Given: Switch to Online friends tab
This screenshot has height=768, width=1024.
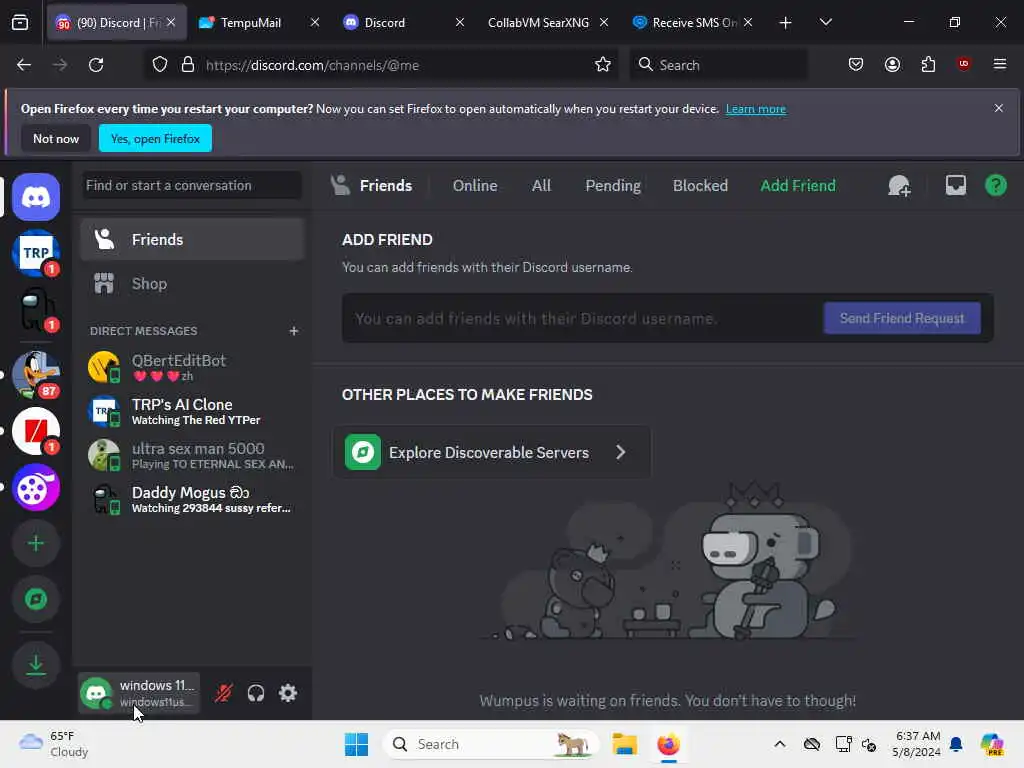Looking at the screenshot, I should pos(475,186).
